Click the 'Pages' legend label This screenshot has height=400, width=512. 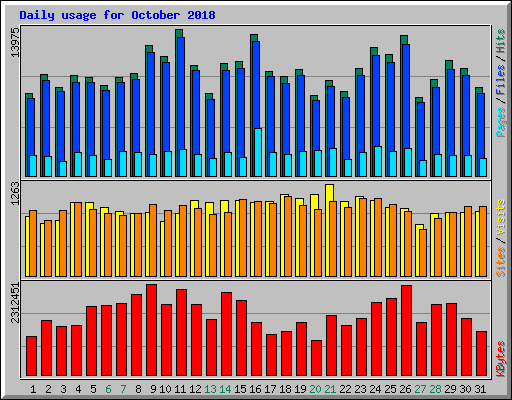pos(500,122)
